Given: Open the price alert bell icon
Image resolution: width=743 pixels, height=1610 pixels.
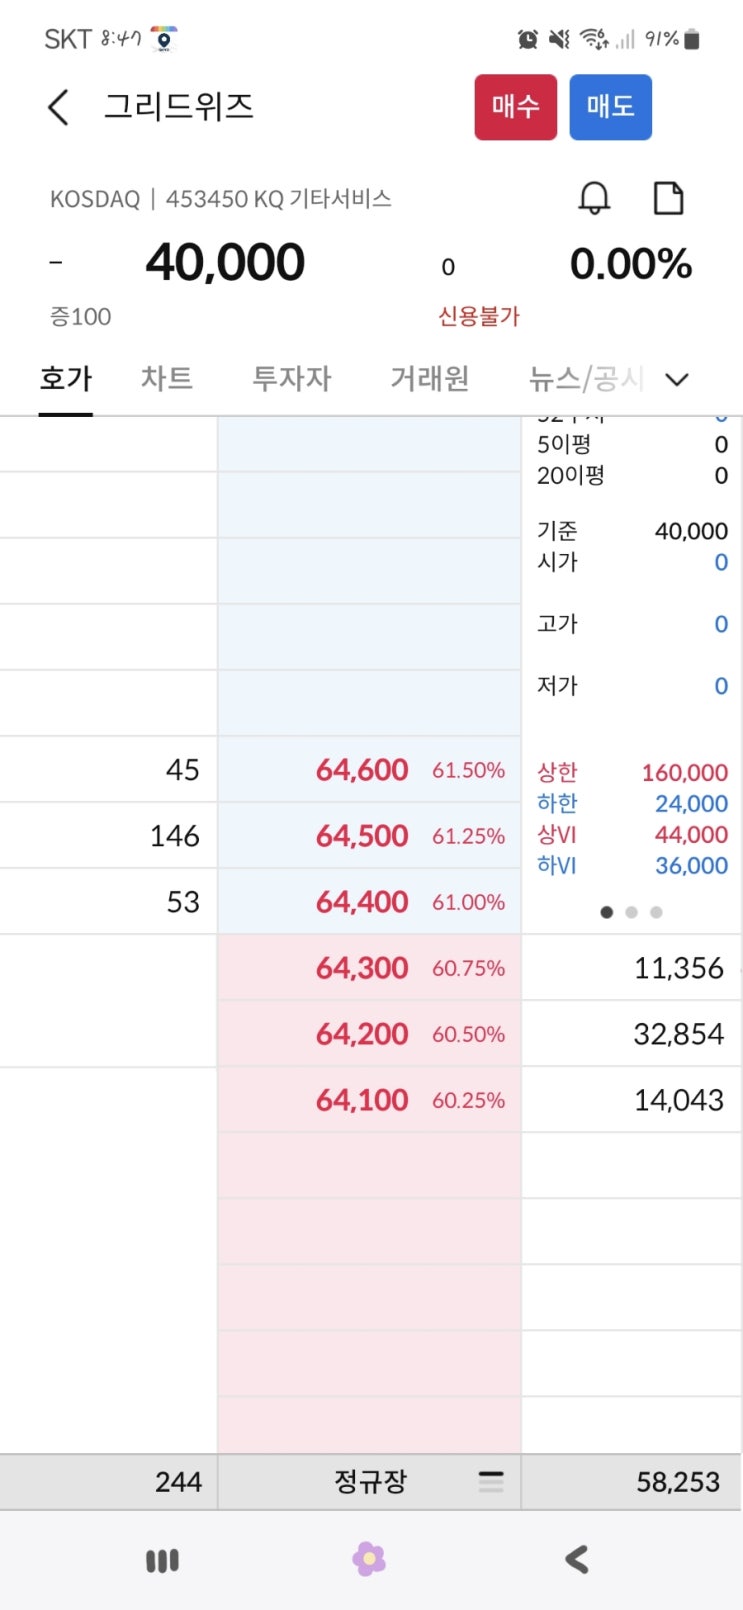Looking at the screenshot, I should (594, 198).
